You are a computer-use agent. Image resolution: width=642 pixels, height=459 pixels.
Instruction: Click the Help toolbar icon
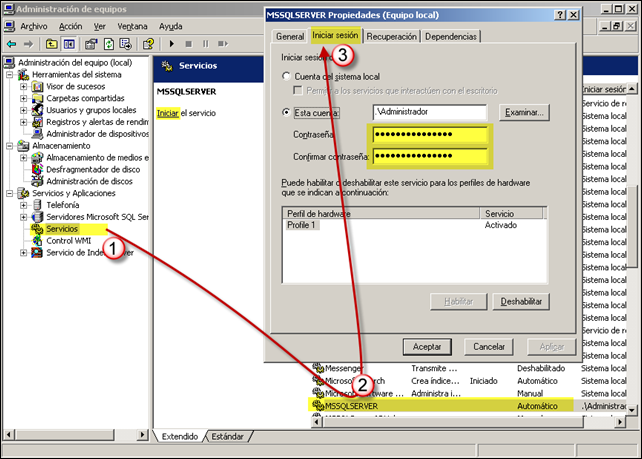(x=148, y=44)
